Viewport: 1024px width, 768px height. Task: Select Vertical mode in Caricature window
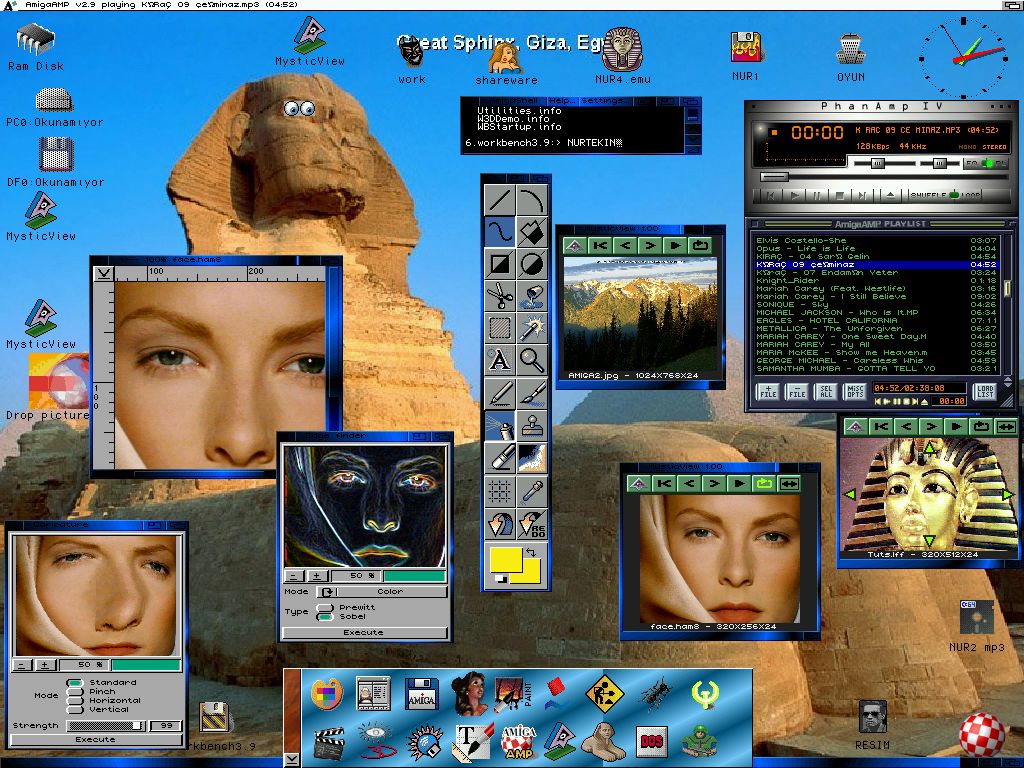(76, 709)
